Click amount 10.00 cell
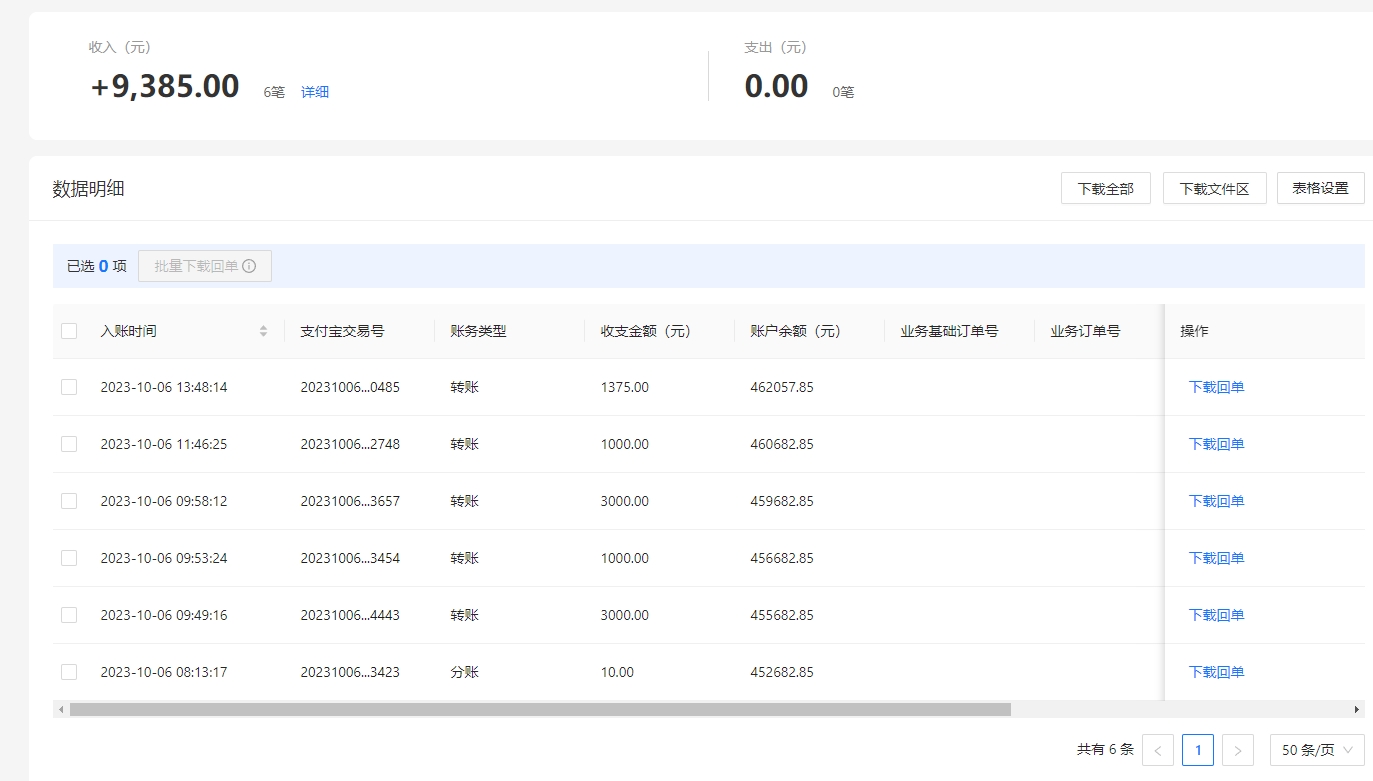Screen dimensions: 1373x781 [617, 672]
